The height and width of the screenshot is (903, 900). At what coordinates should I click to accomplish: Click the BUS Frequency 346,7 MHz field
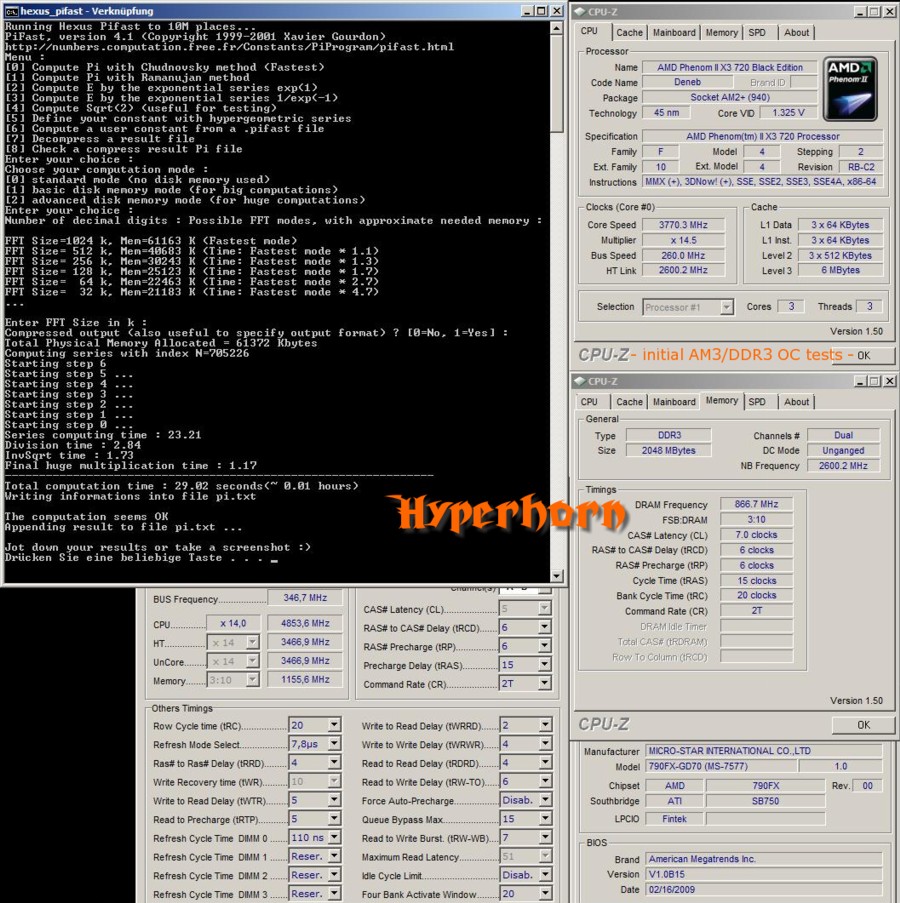pos(305,598)
